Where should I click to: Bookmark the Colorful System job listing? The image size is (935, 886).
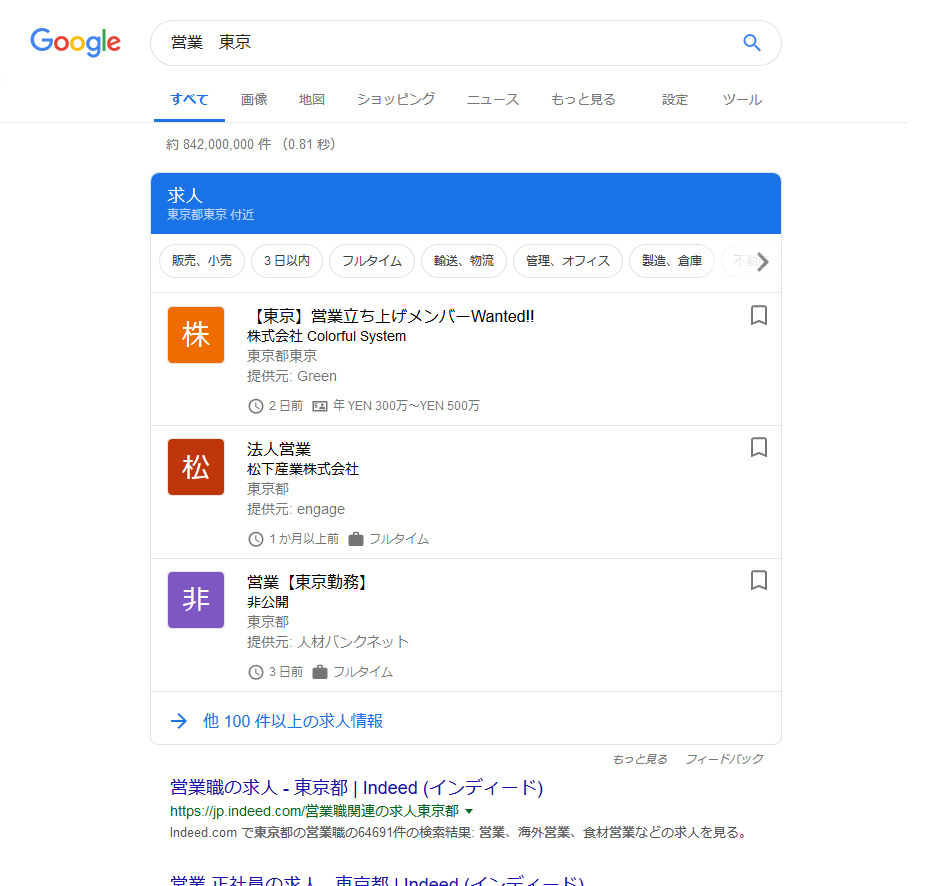click(758, 315)
